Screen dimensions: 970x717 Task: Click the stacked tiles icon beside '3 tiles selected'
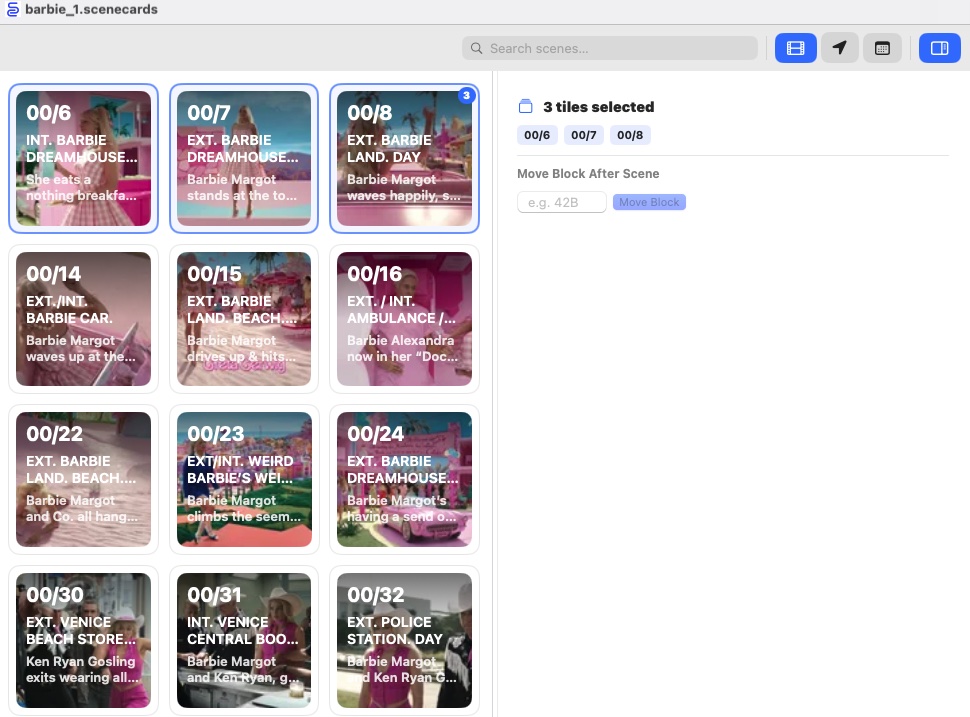[x=525, y=106]
